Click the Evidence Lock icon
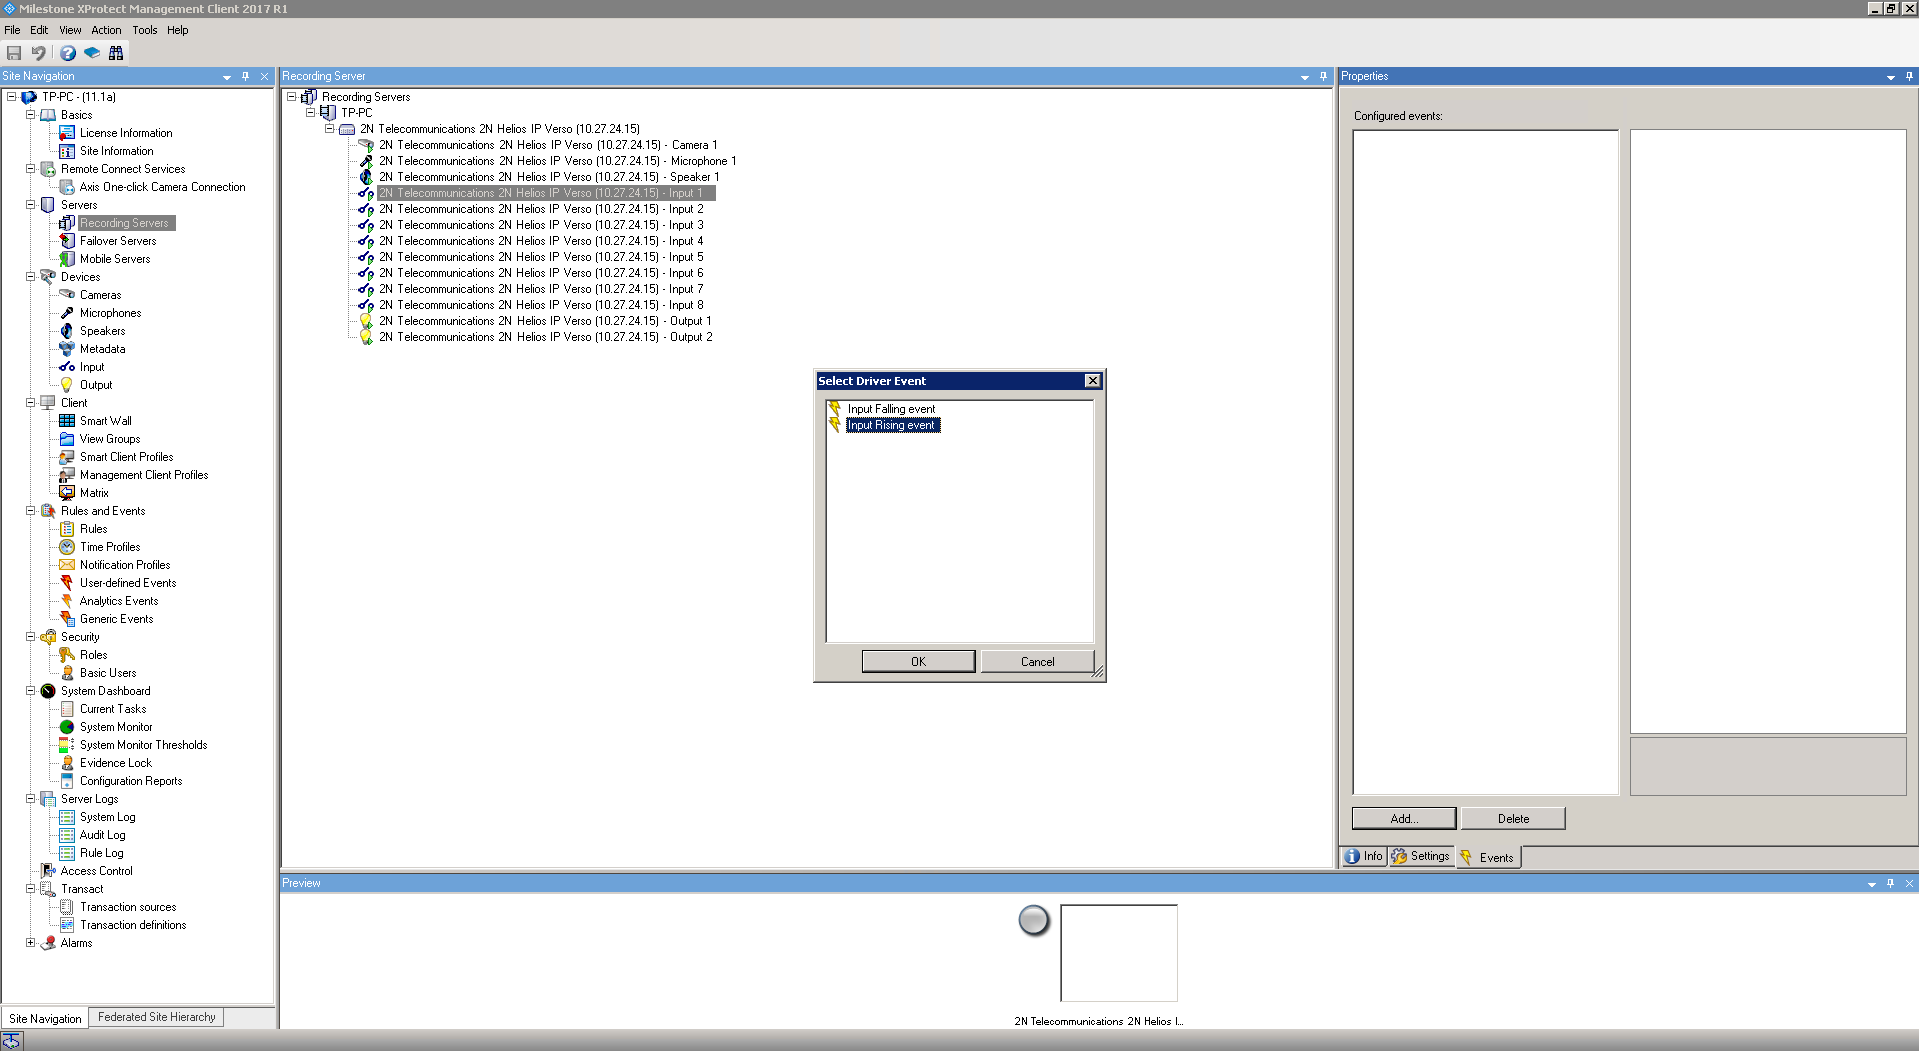Viewport: 1919px width, 1051px height. point(67,763)
